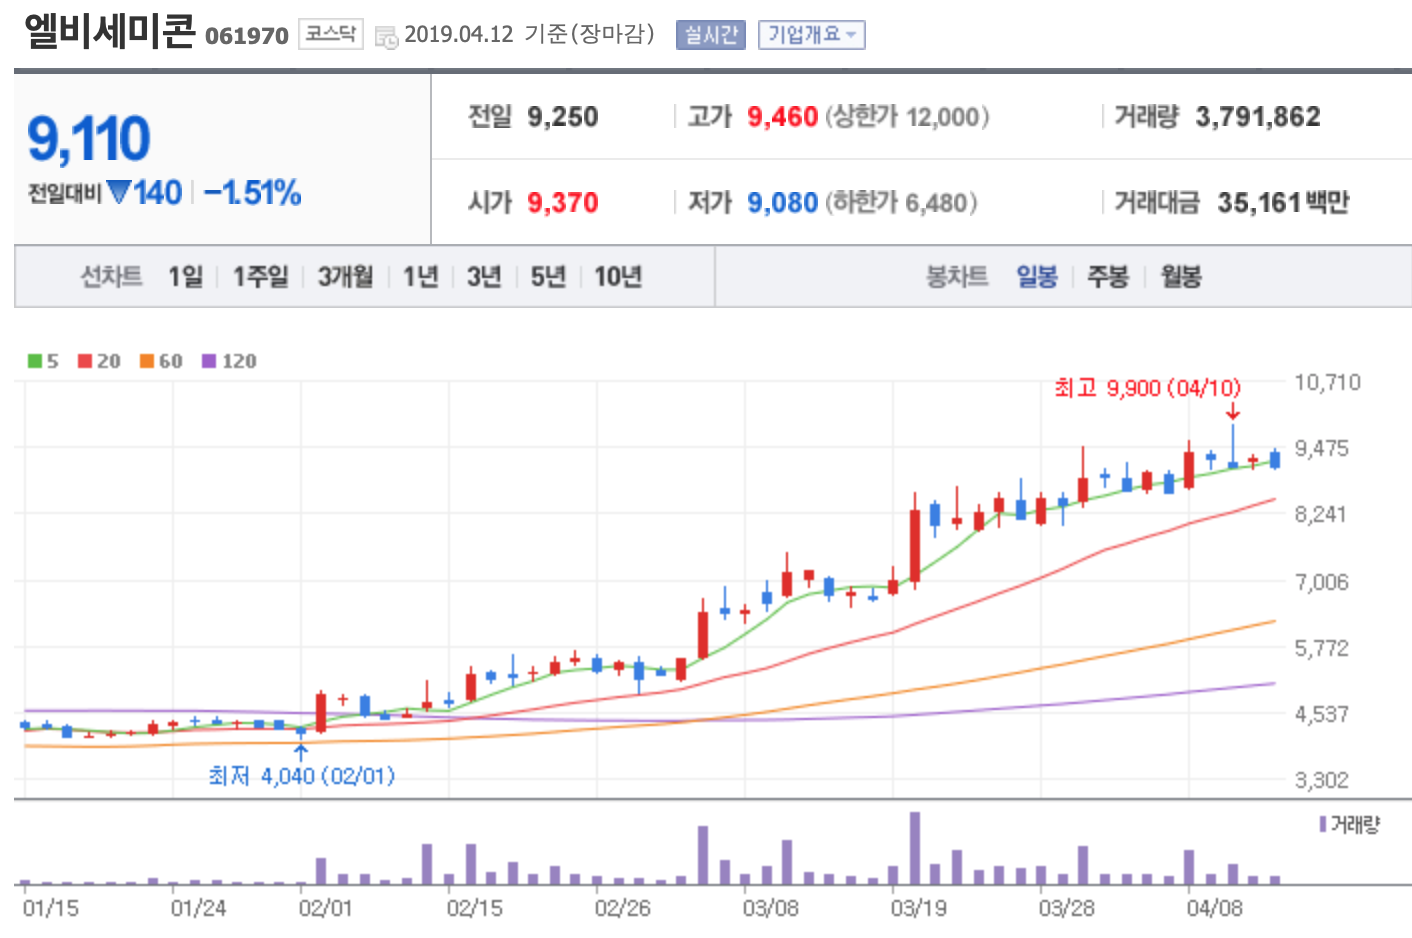
Task: Click the 3,302 price axis label
Action: [1322, 780]
